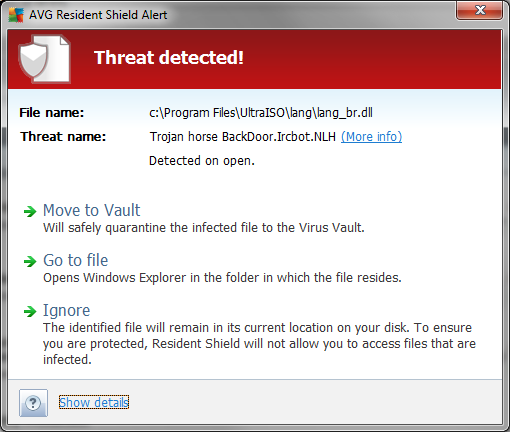510x432 pixels.
Task: Close the AVG Resident Shield Alert window
Action: pyautogui.click(x=480, y=10)
